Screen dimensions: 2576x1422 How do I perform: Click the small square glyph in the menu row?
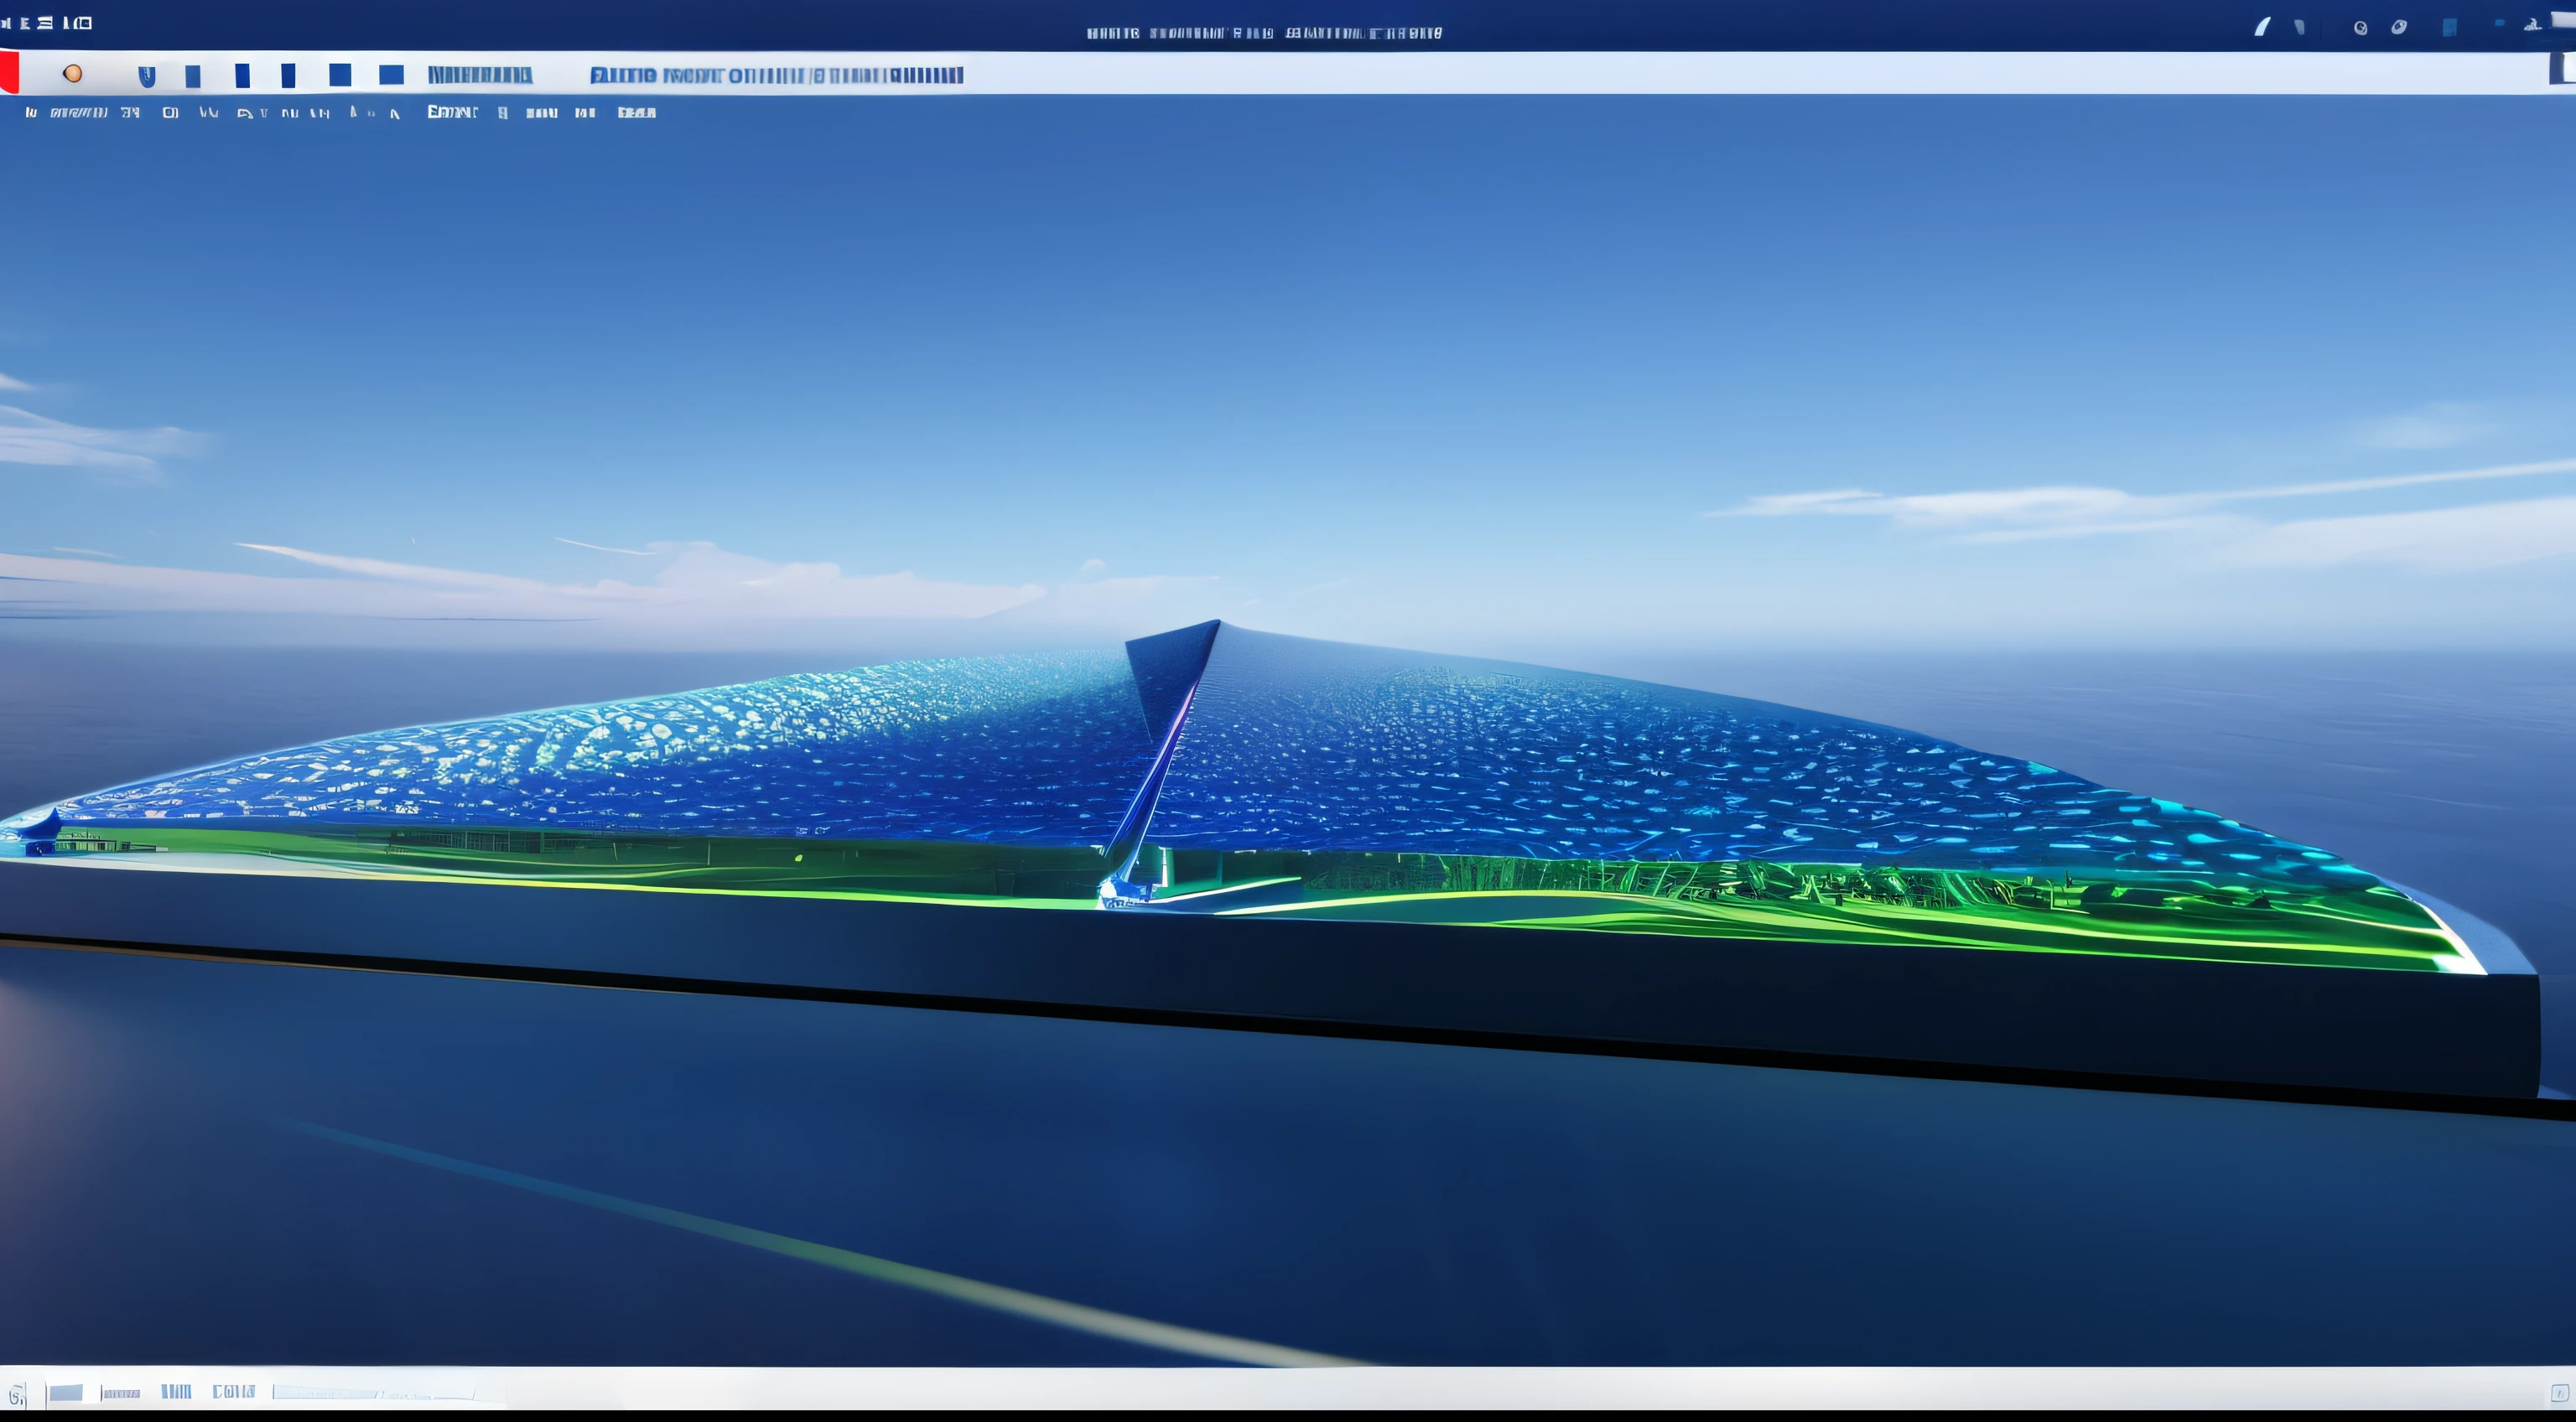170,113
